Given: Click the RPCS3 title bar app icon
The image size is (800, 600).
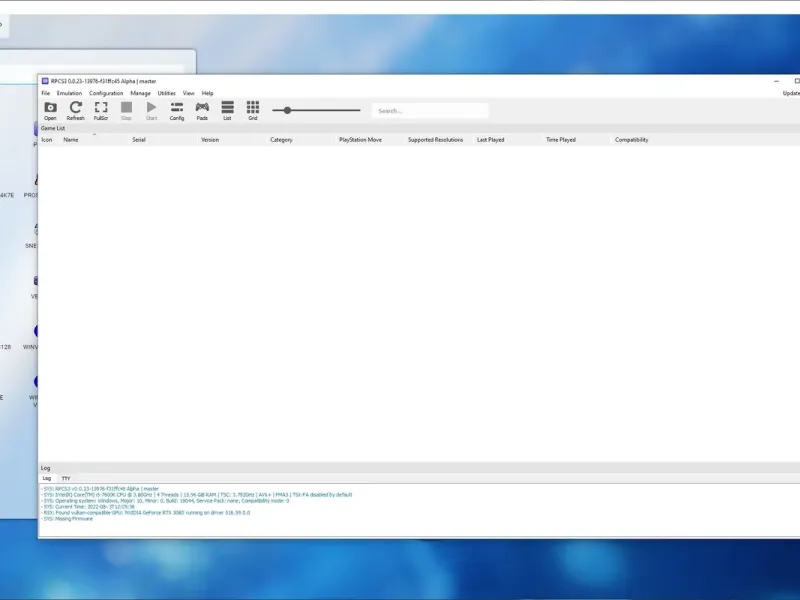Looking at the screenshot, I should point(45,81).
